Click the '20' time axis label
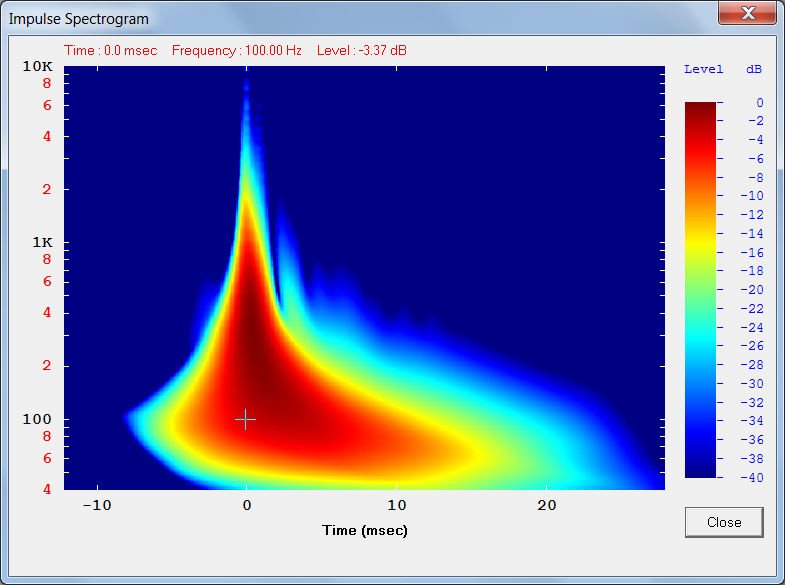 click(x=547, y=505)
